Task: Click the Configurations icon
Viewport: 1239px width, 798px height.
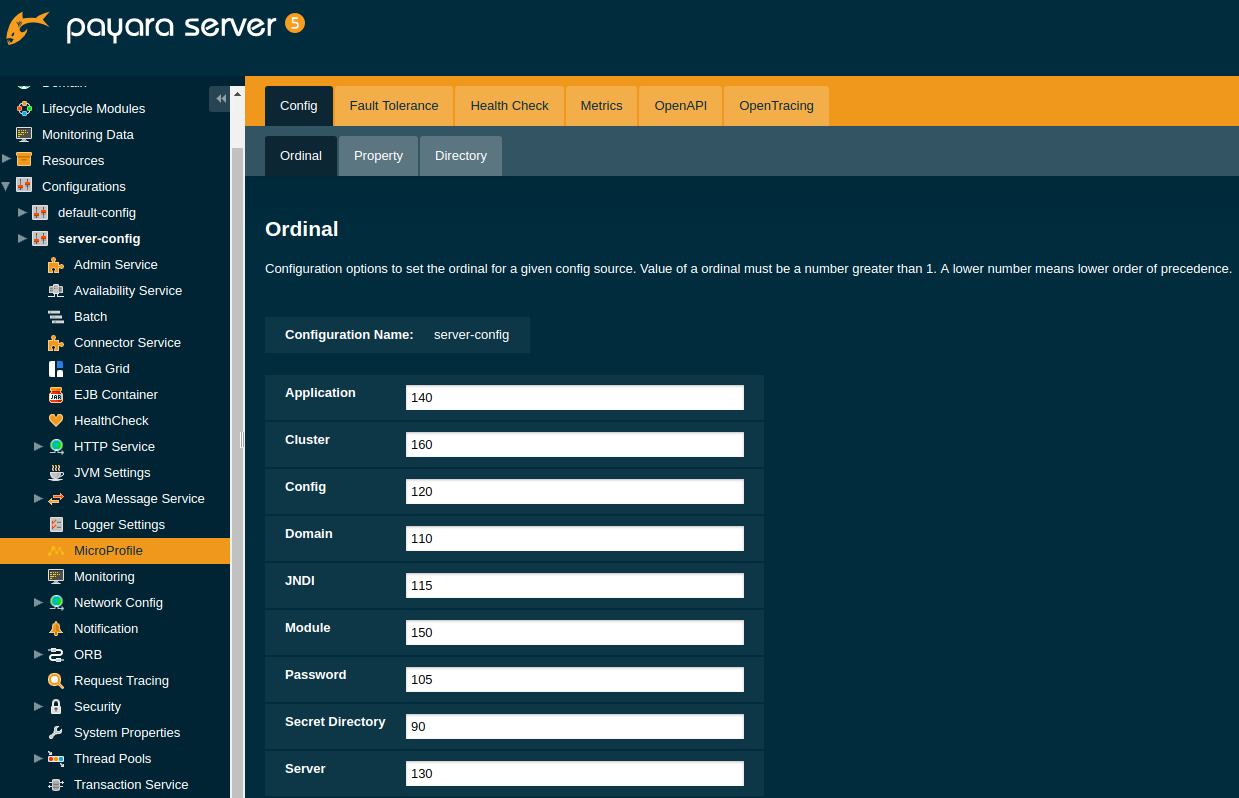Action: pyautogui.click(x=24, y=186)
